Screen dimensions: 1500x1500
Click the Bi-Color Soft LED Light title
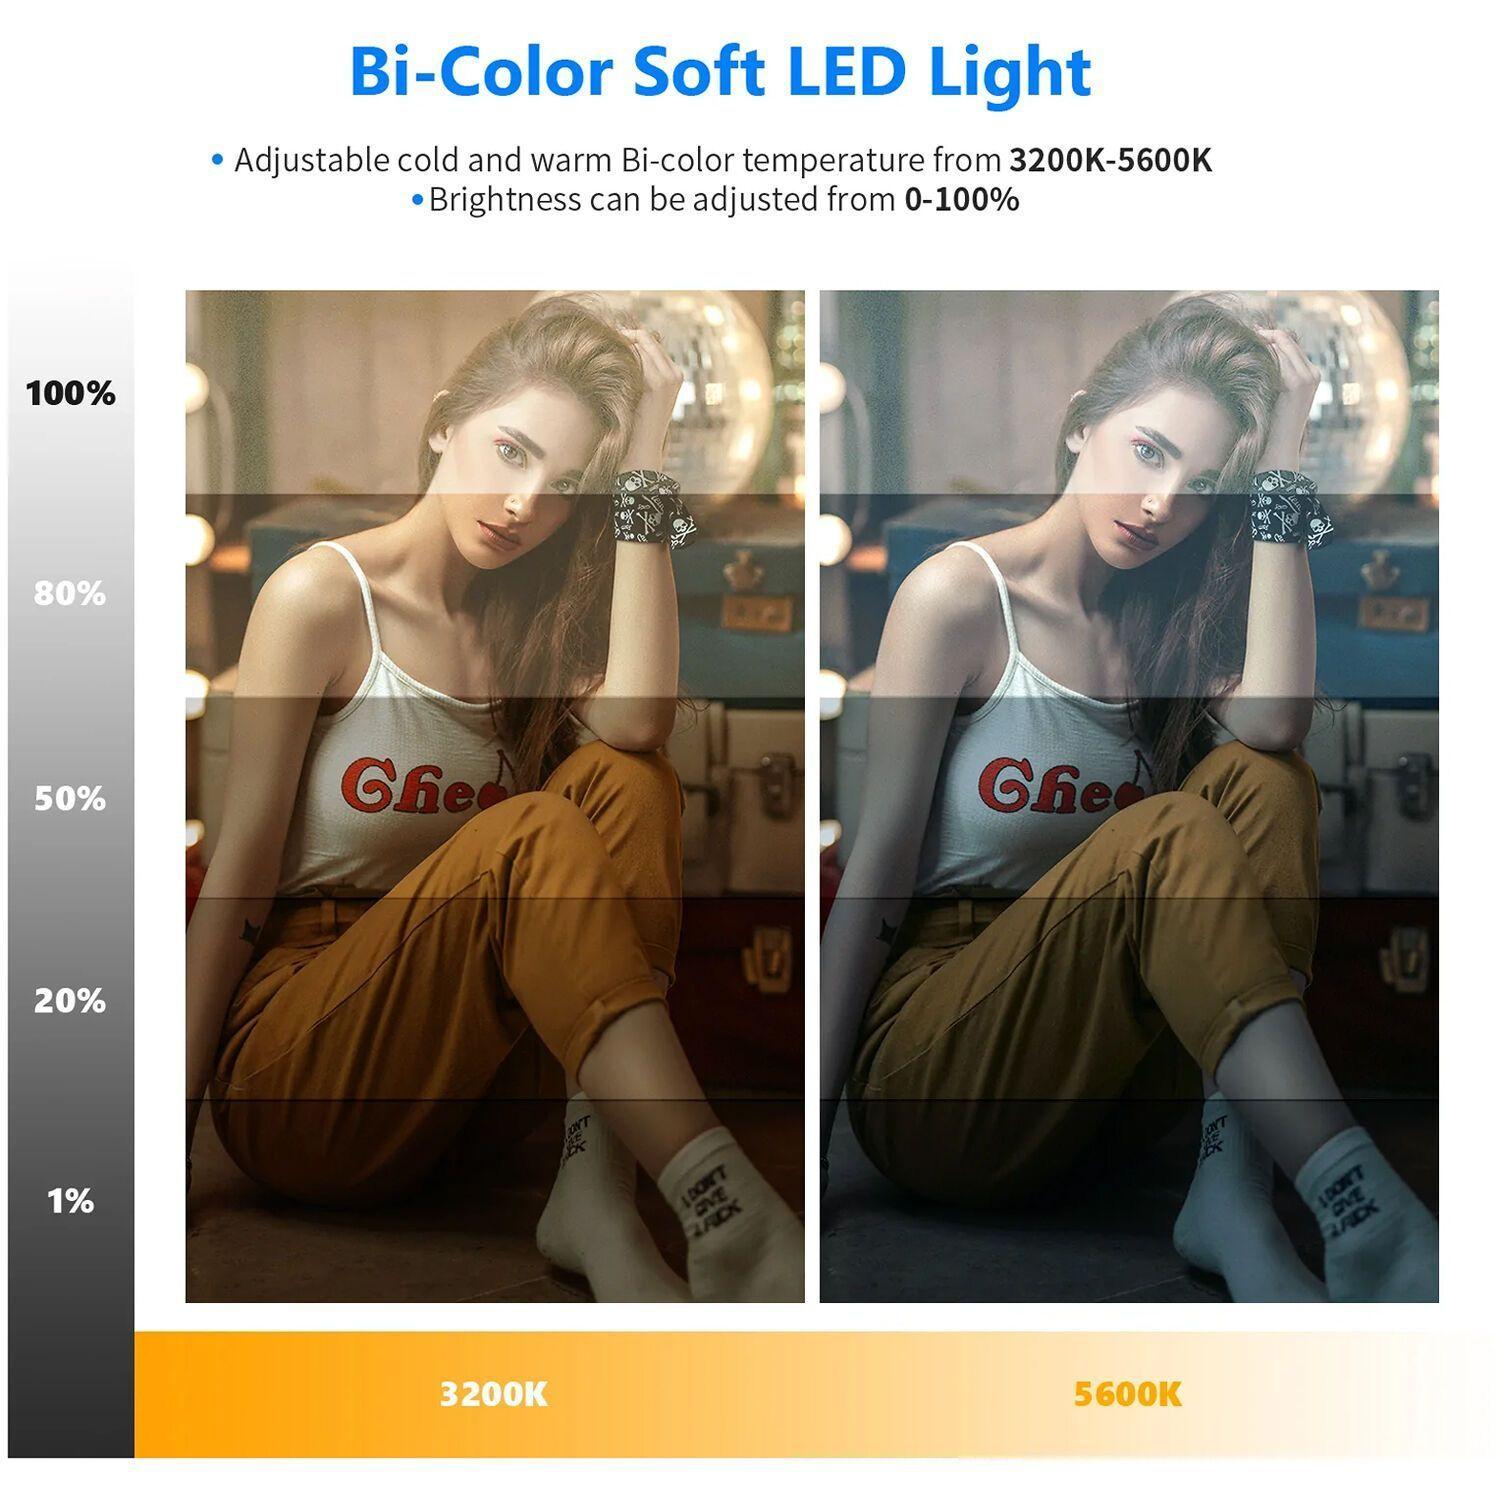(x=719, y=72)
